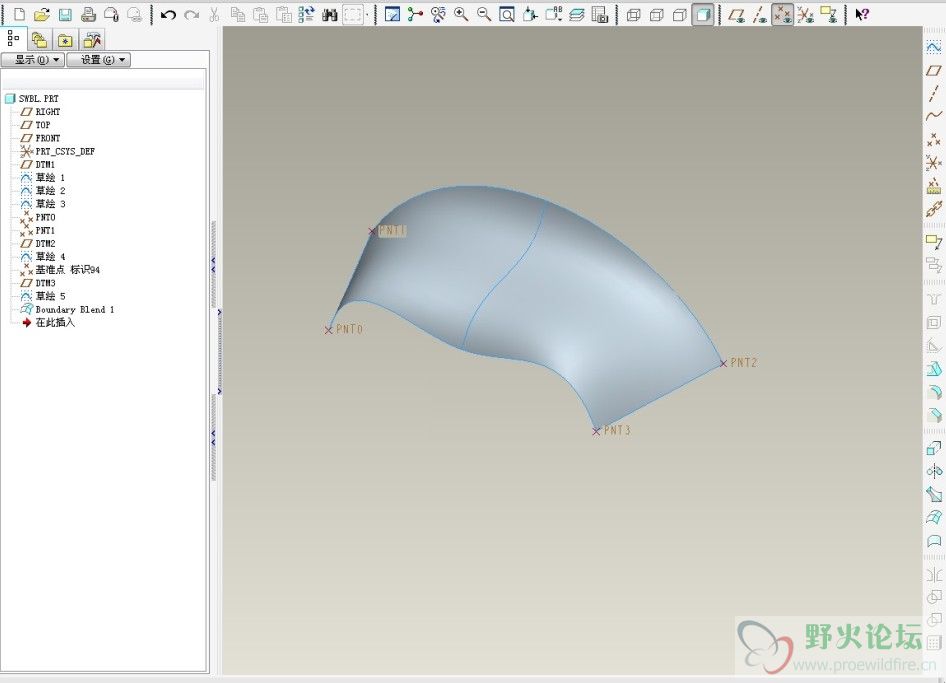Toggle annotation elements visibility
The width and height of the screenshot is (946, 683).
[829, 14]
